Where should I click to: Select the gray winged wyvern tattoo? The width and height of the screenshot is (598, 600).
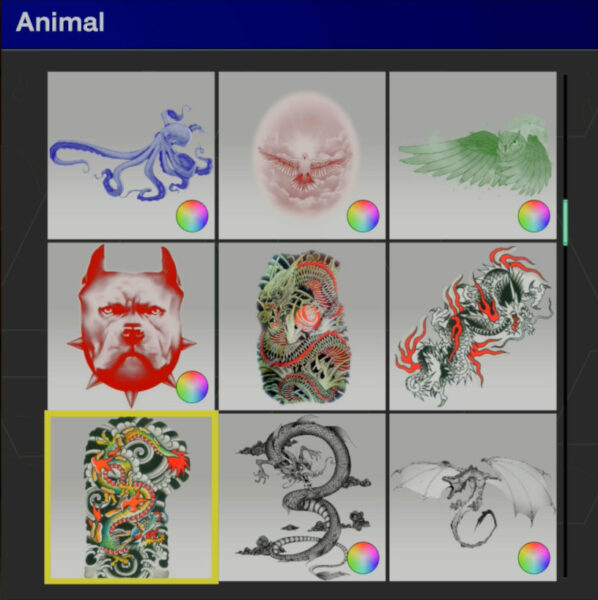coord(473,497)
